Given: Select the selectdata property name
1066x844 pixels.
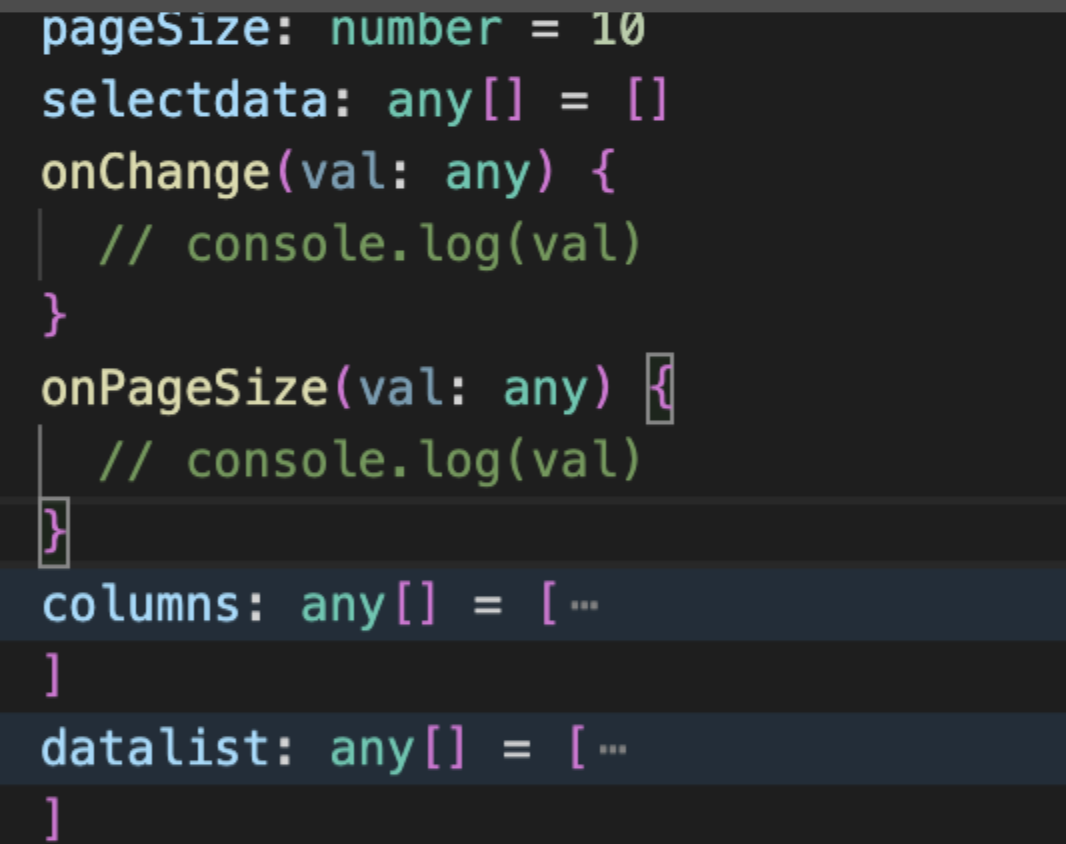Looking at the screenshot, I should click(185, 101).
